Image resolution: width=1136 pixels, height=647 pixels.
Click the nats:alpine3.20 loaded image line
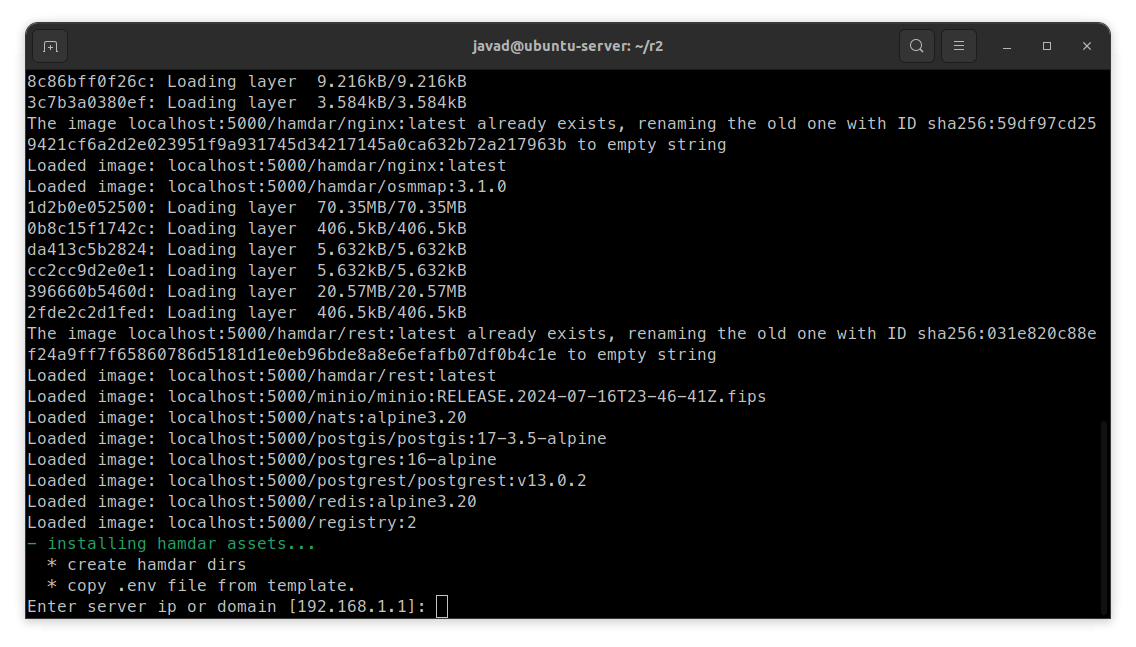[x=246, y=418]
